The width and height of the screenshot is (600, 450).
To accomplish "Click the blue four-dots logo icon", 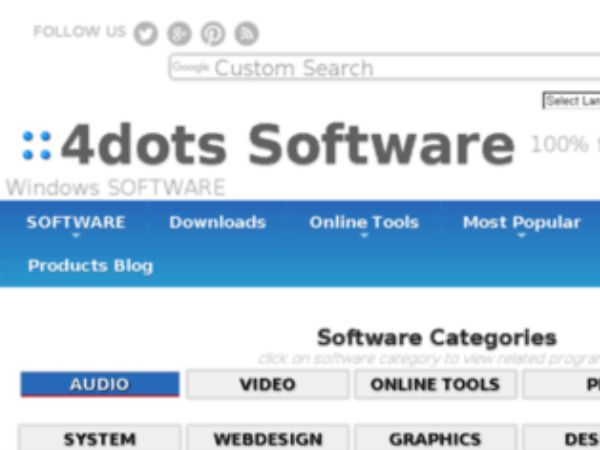I will (x=37, y=145).
